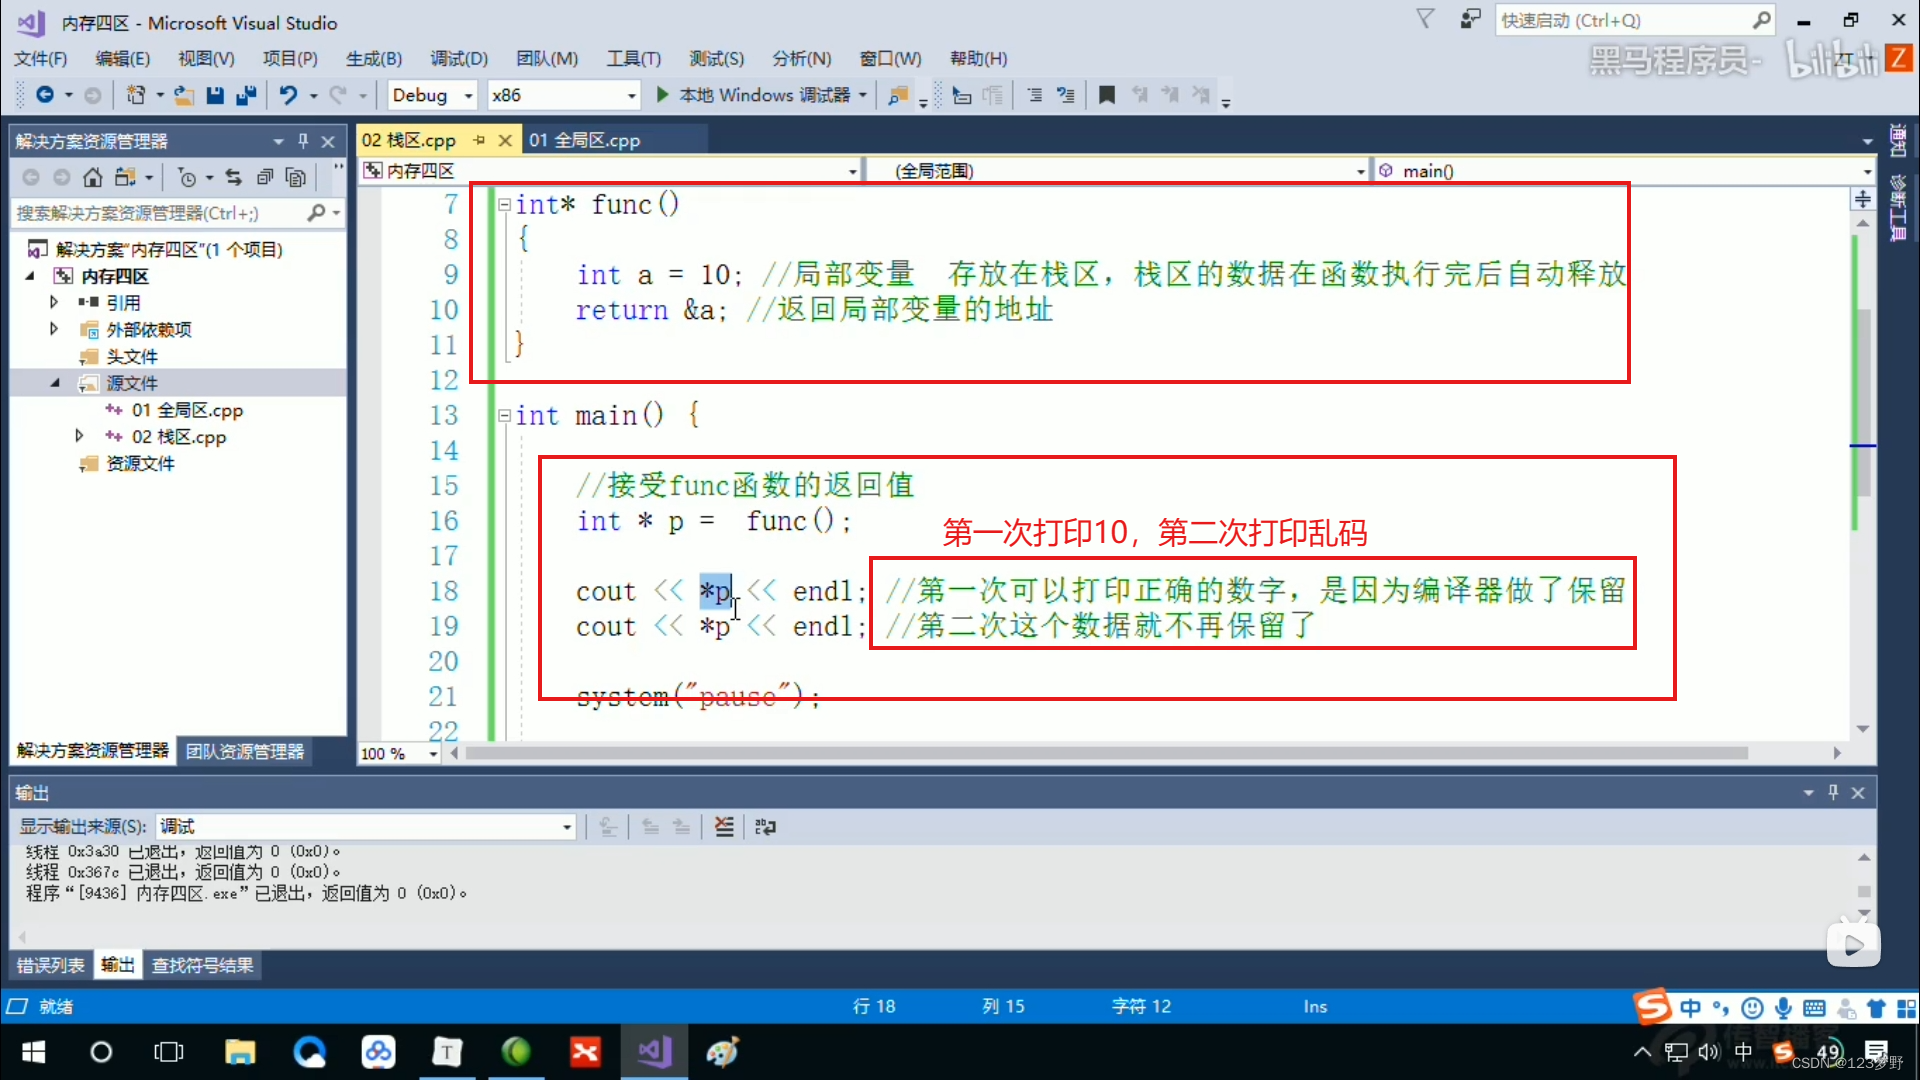Viewport: 1920px width, 1080px height.
Task: Click the 查找符号结果 tab
Action: (202, 964)
